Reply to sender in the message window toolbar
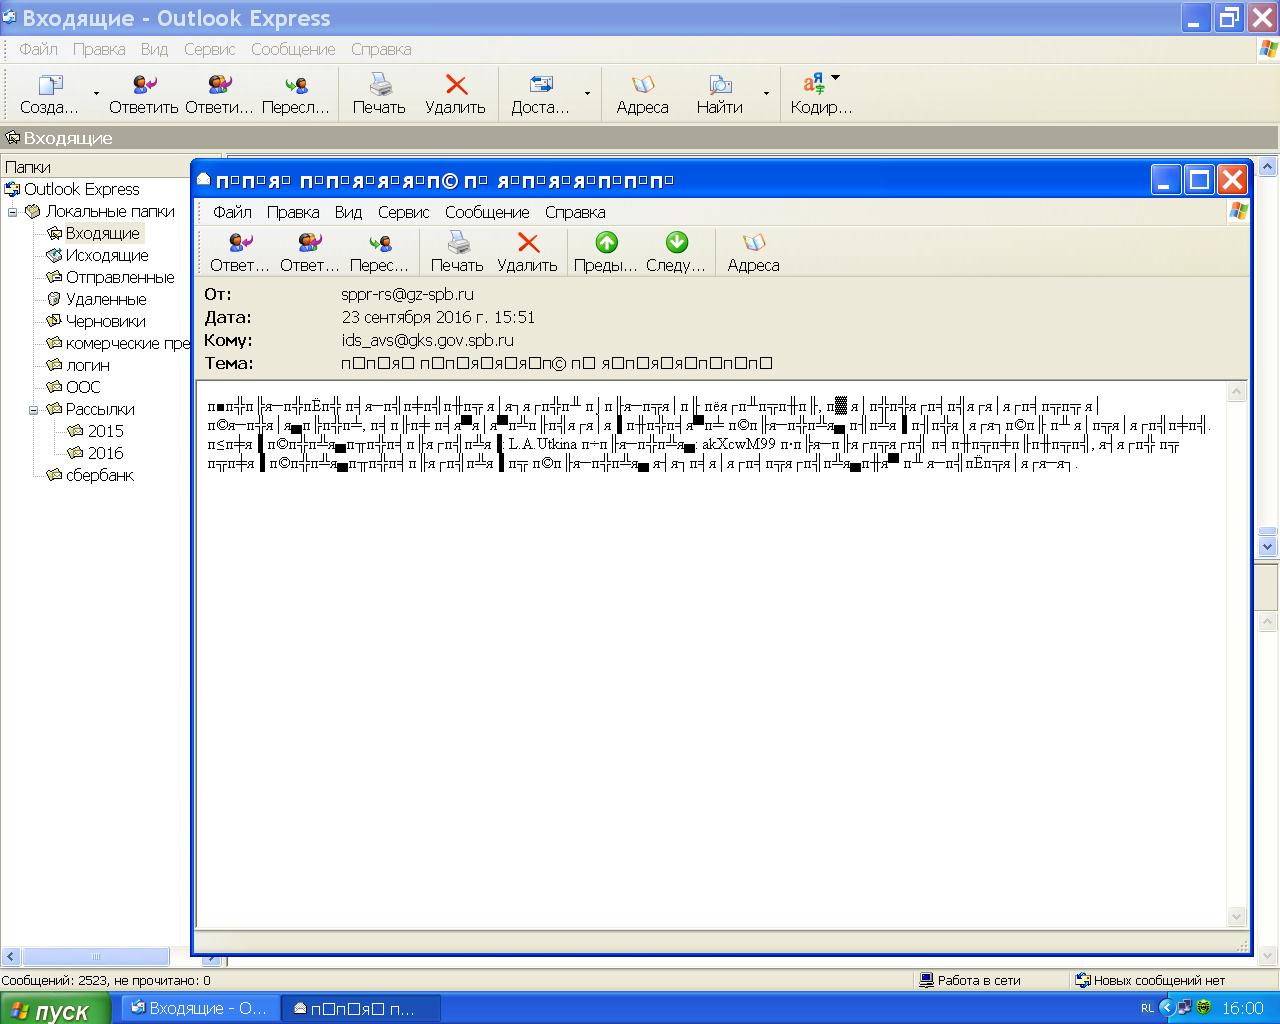This screenshot has height=1024, width=1280. 240,252
